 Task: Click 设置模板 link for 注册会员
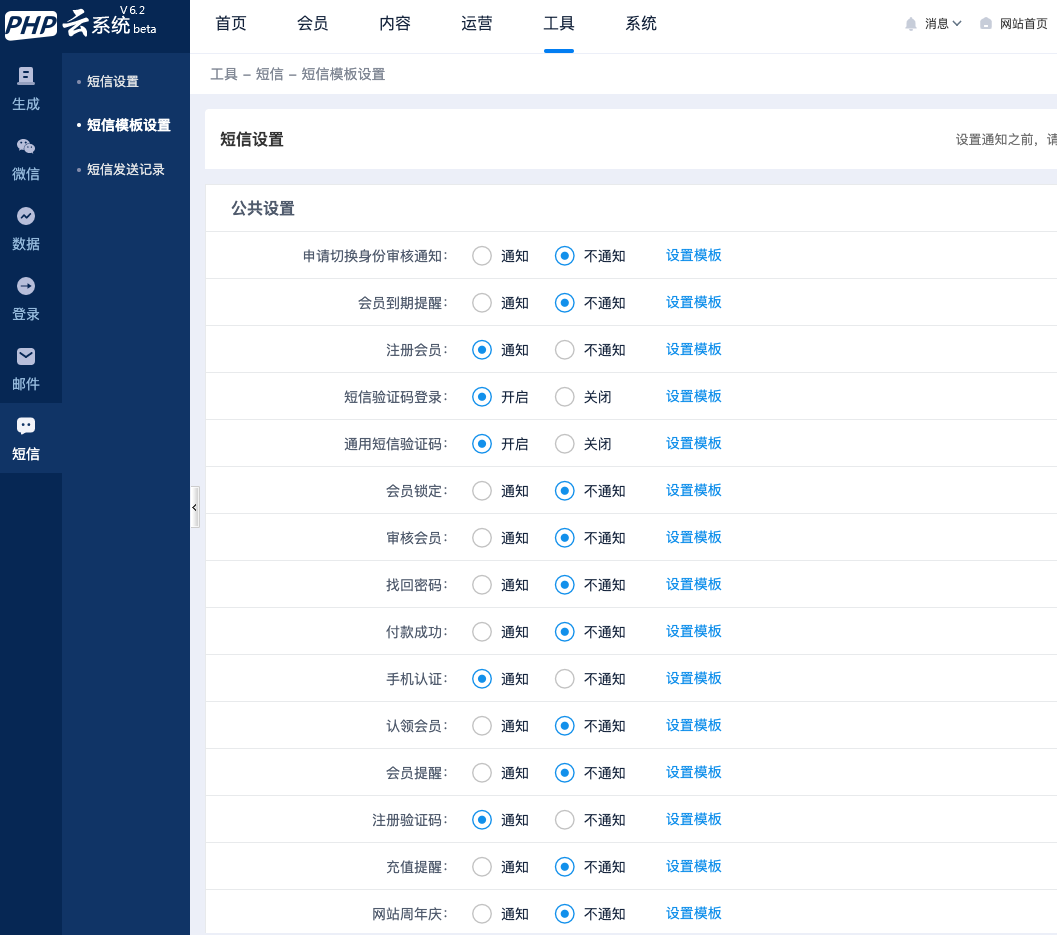pos(693,349)
